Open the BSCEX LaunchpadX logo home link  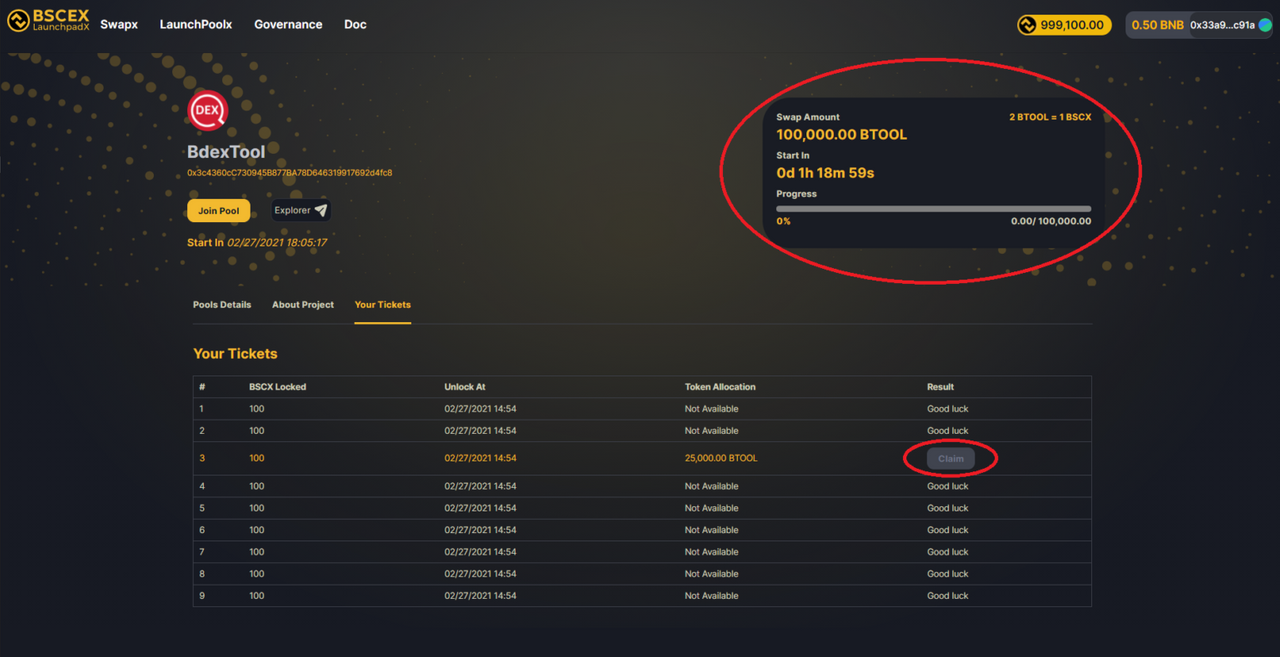coord(48,20)
